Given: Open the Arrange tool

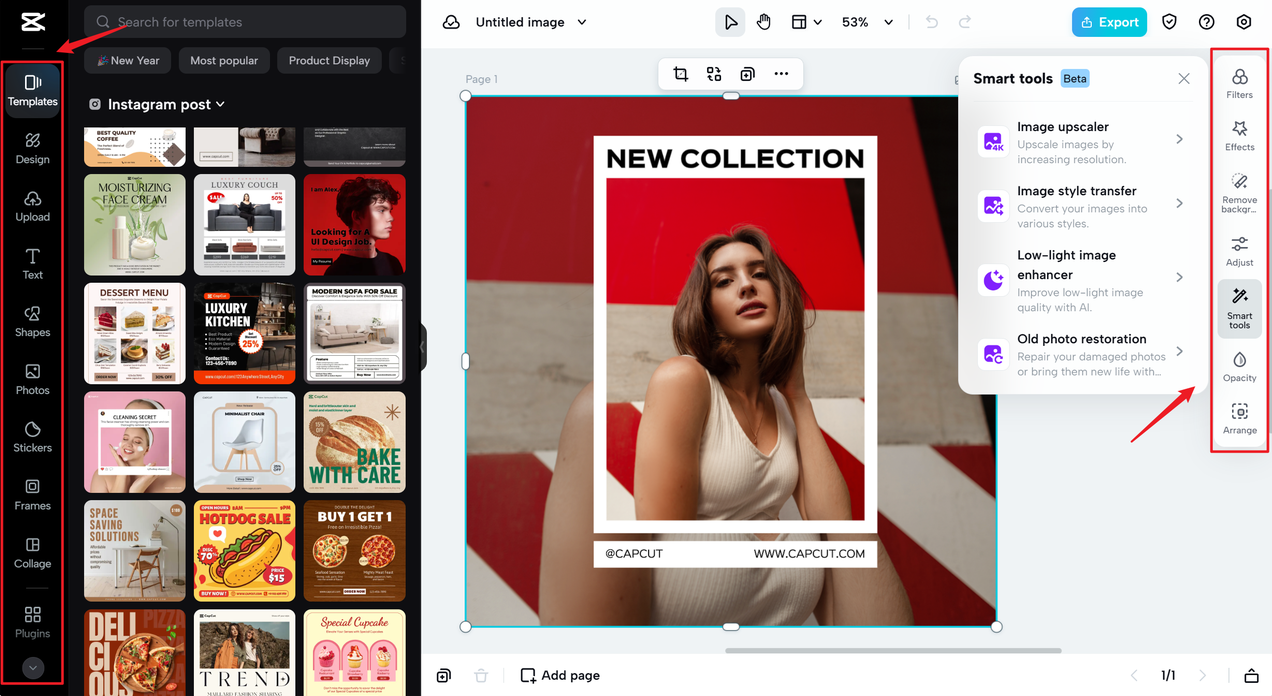Looking at the screenshot, I should point(1239,419).
